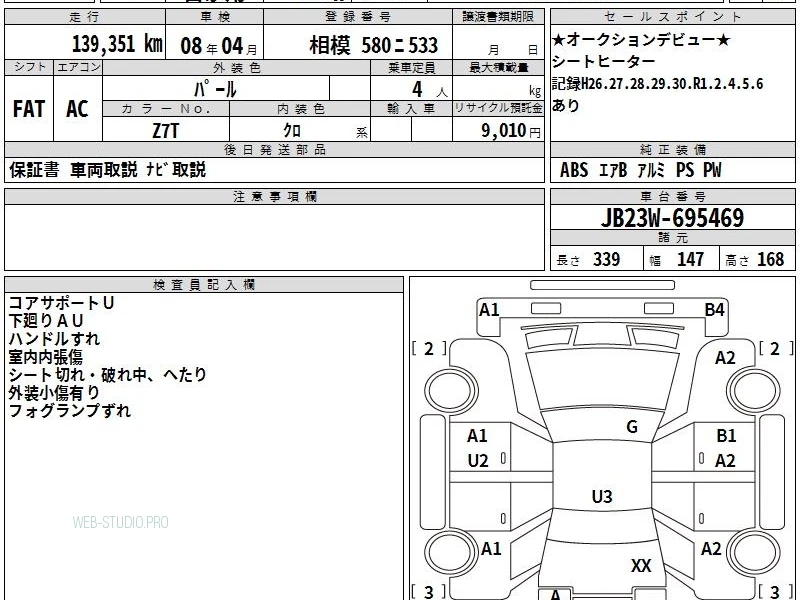The height and width of the screenshot is (600, 800).
Task: Click the "XX" mark on the rear
Action: click(641, 566)
